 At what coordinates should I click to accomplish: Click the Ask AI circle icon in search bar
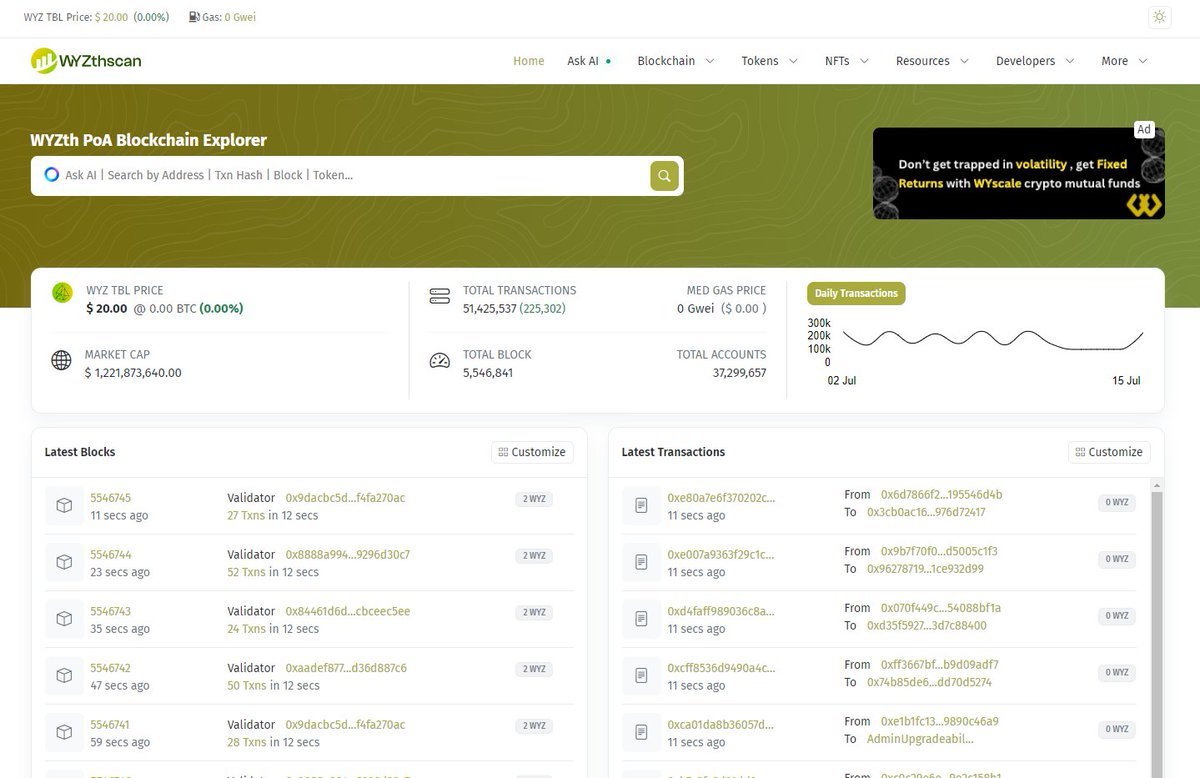(52, 175)
